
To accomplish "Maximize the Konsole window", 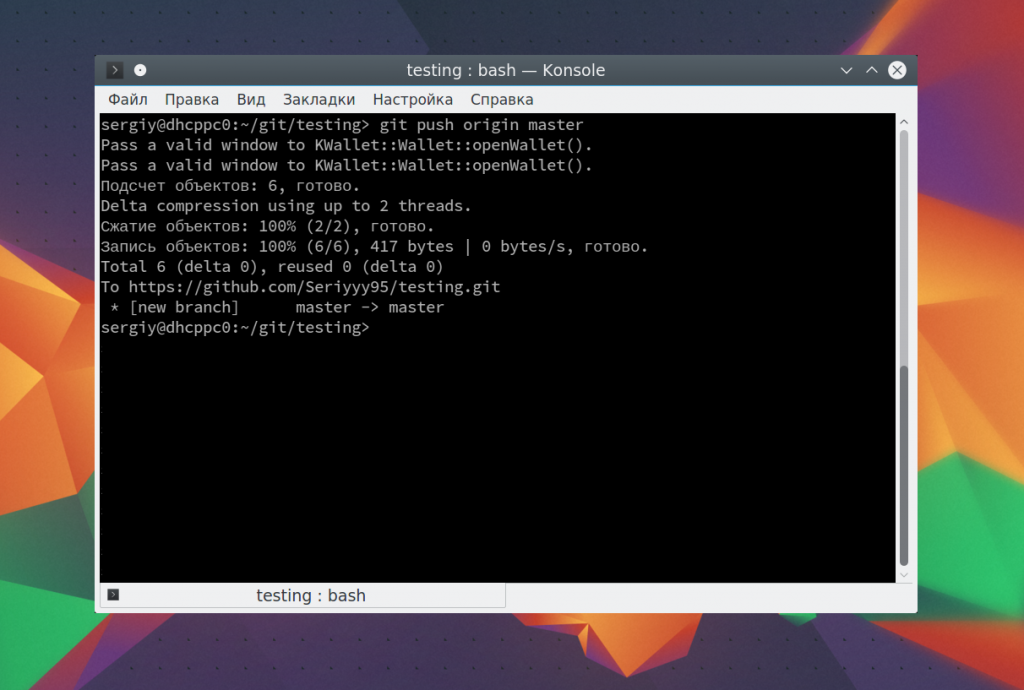I will (x=871, y=70).
